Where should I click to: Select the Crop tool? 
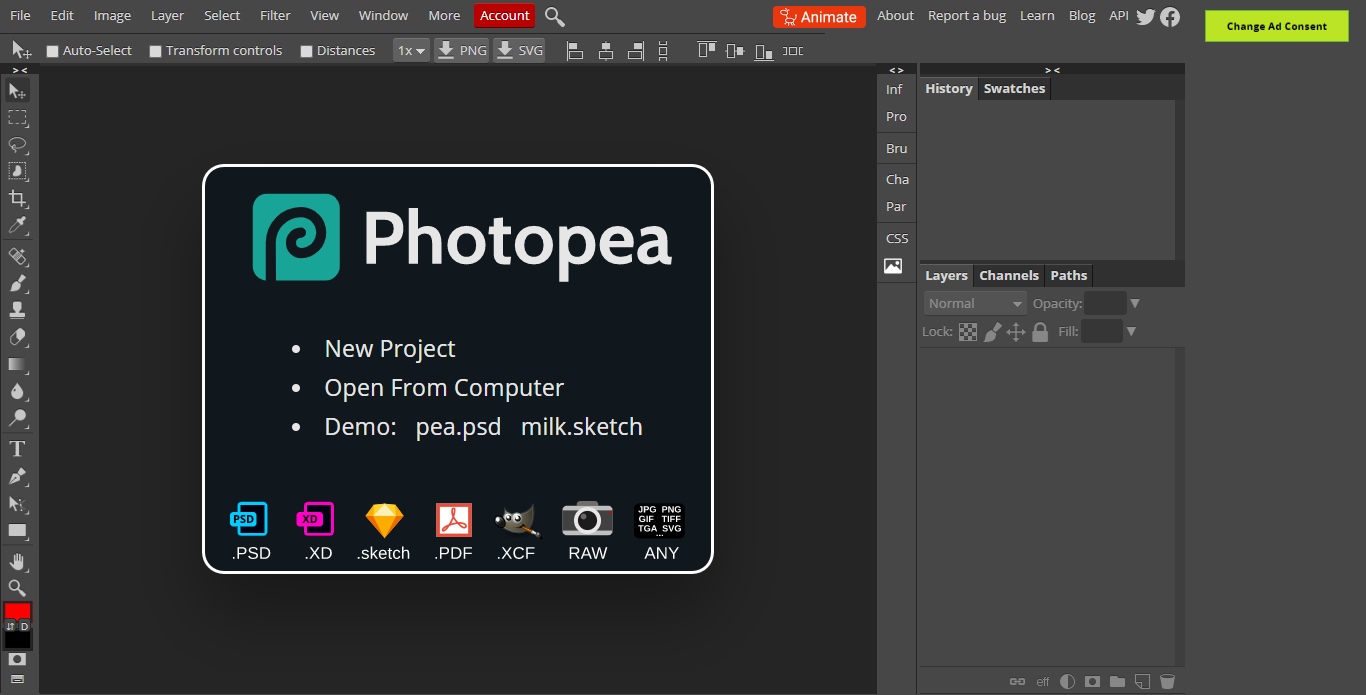[x=17, y=198]
